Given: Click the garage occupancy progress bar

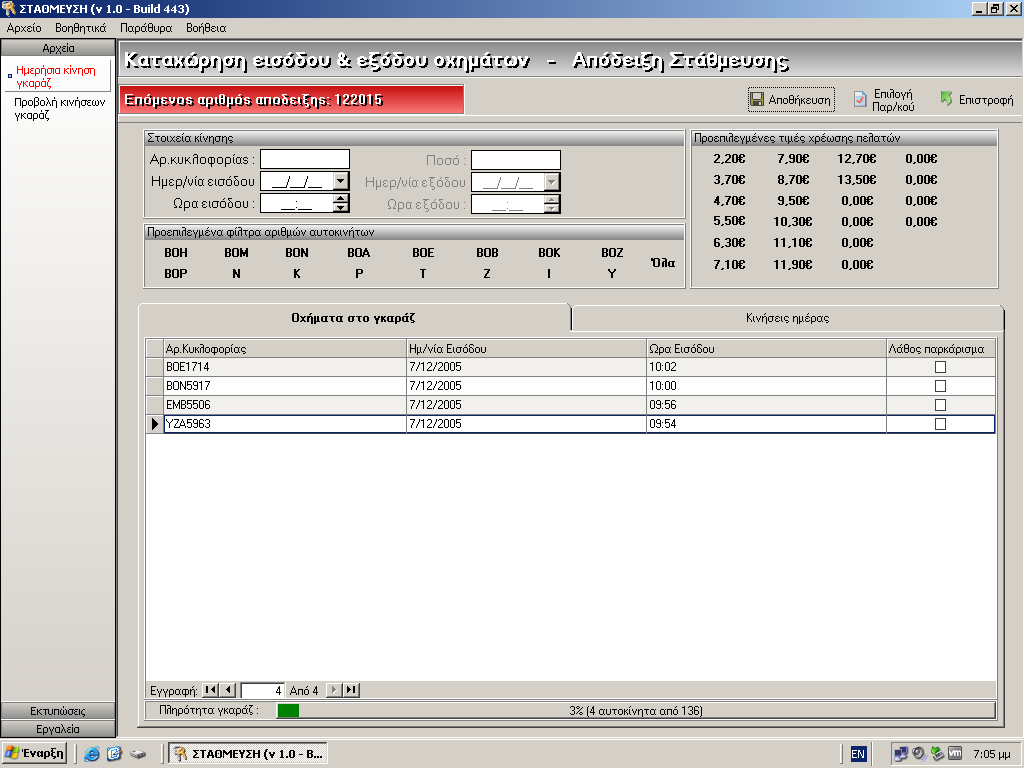Looking at the screenshot, I should click(636, 711).
